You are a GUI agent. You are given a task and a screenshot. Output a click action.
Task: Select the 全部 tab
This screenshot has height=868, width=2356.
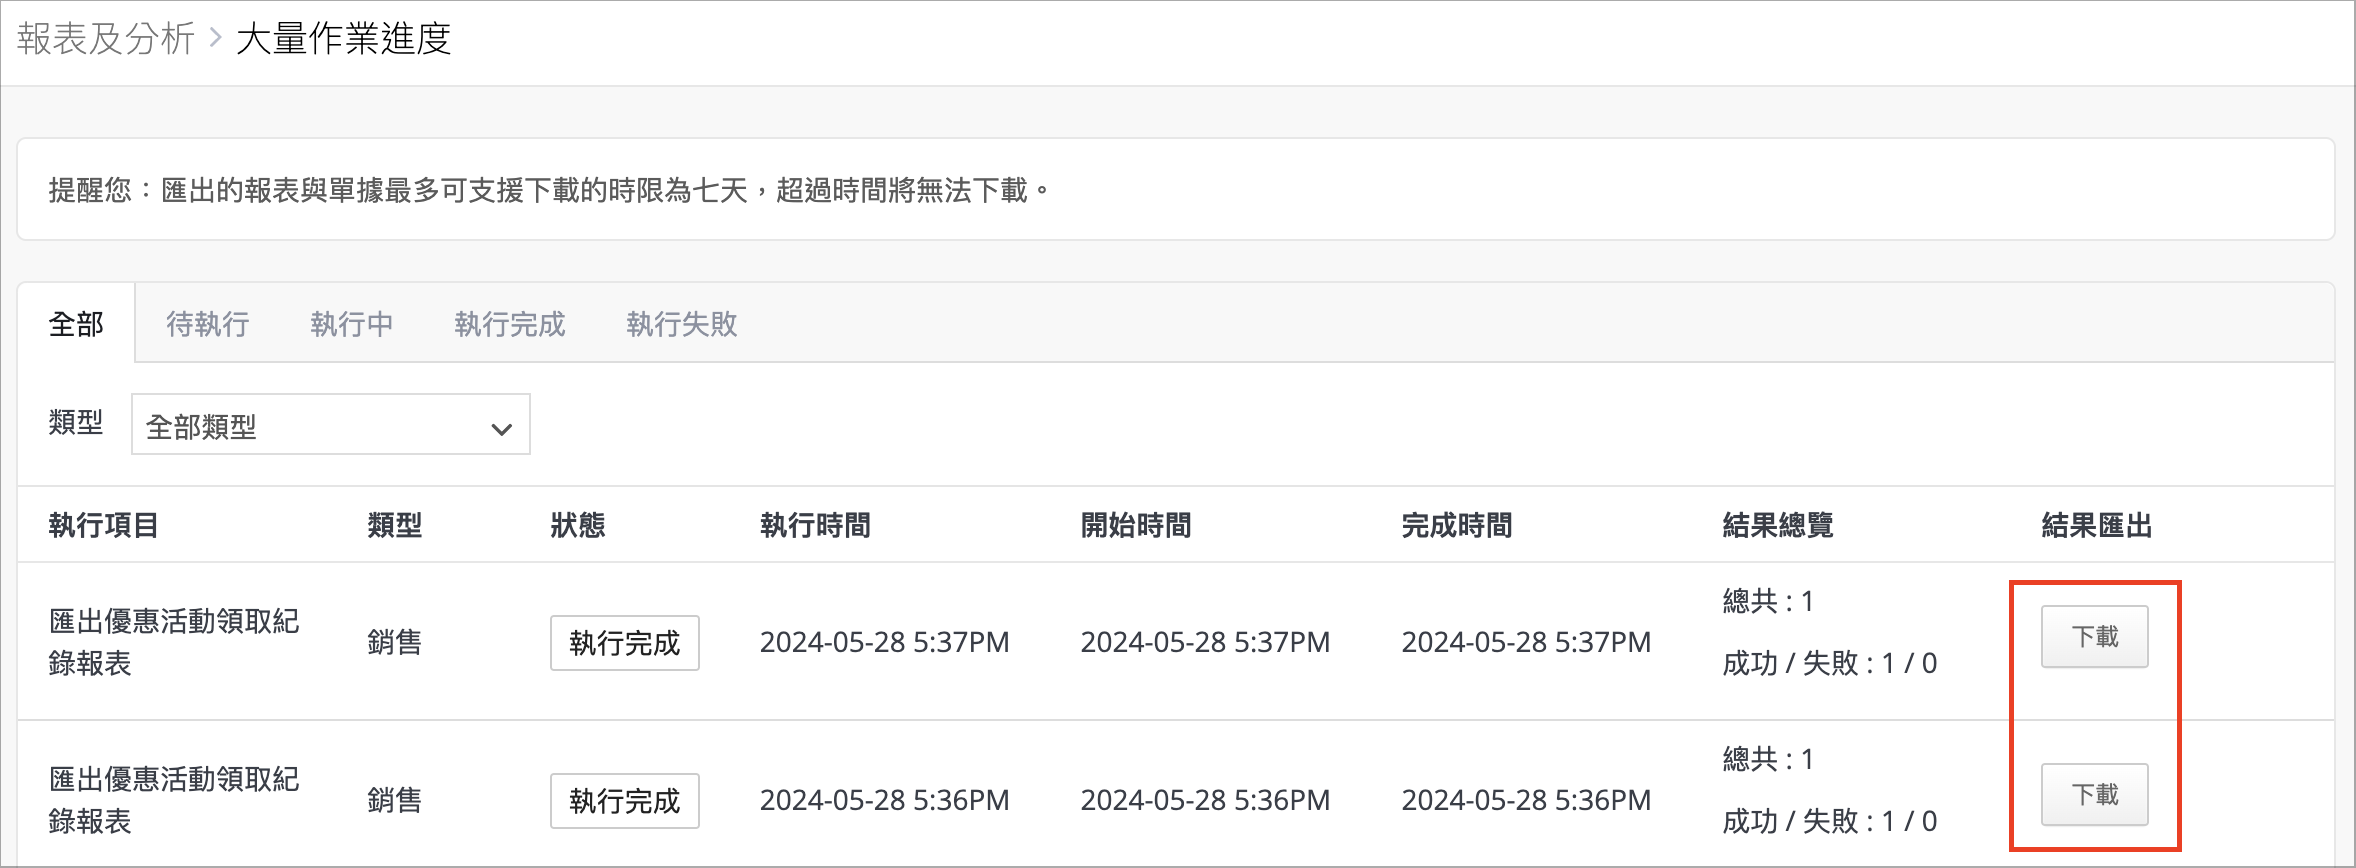pos(76,324)
